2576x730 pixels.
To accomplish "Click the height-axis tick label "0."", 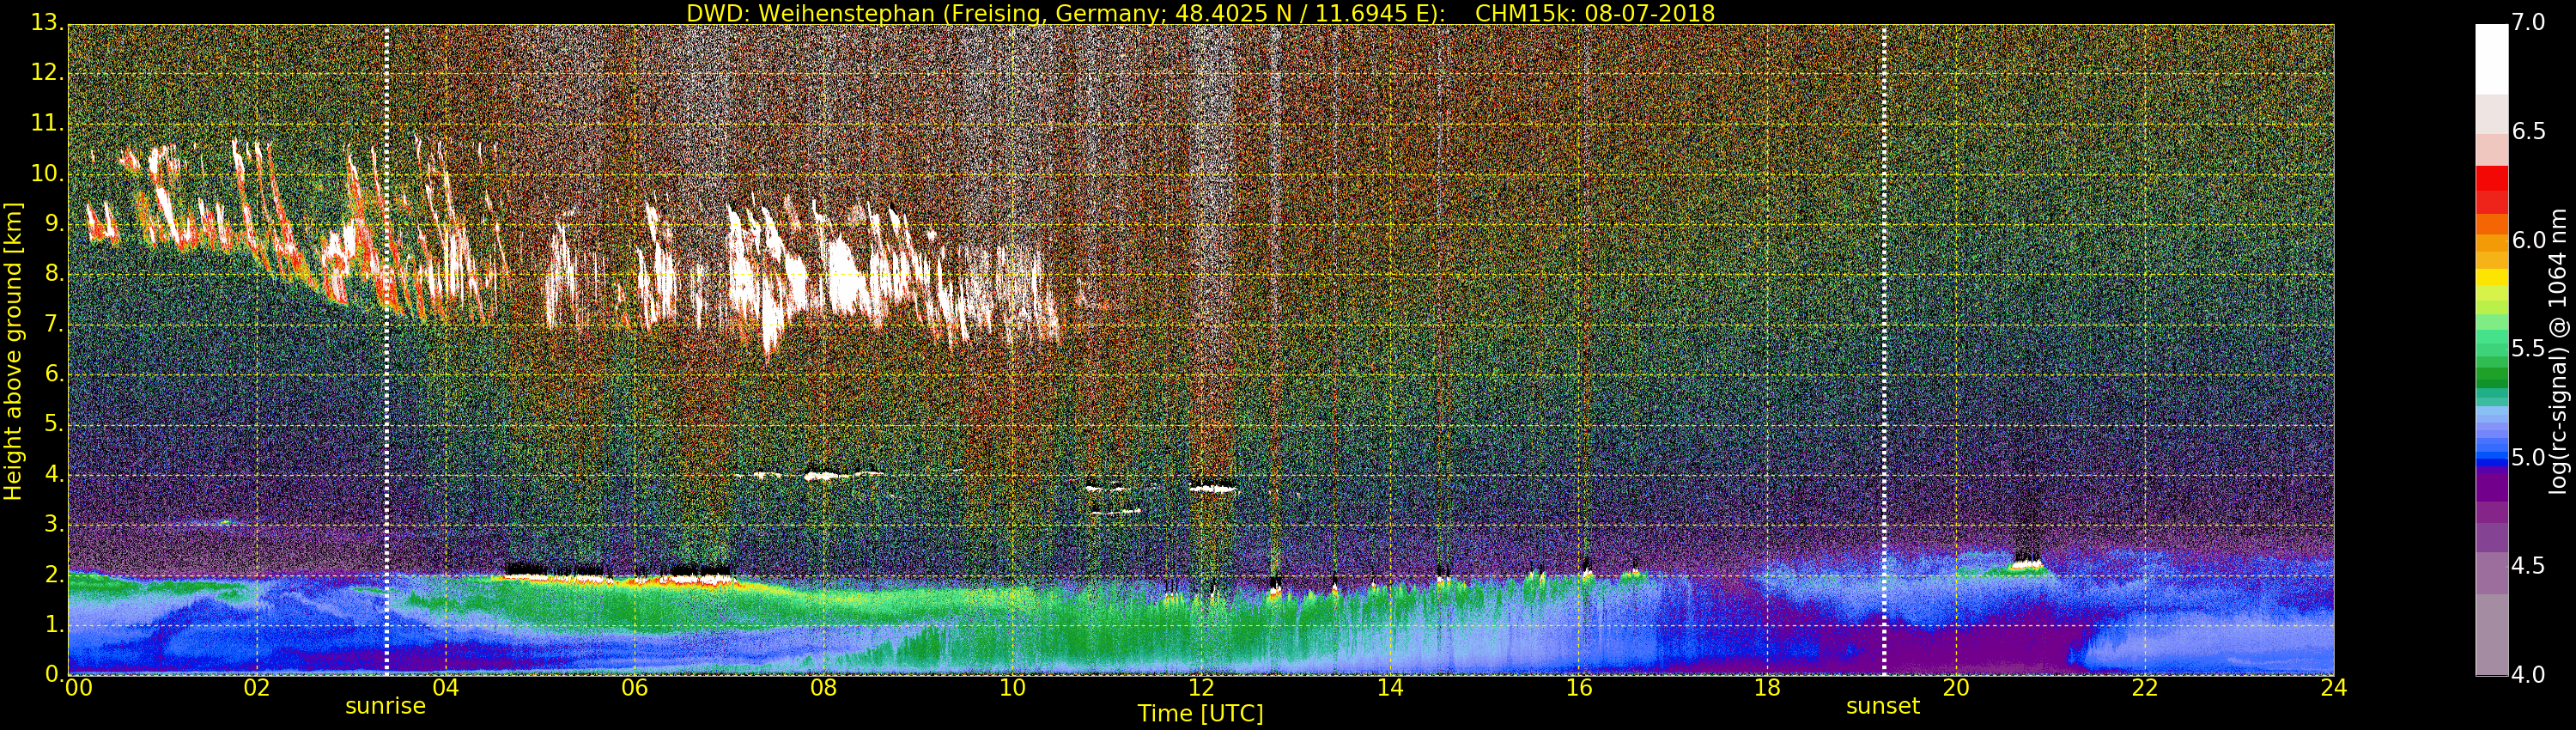I will click(x=55, y=674).
